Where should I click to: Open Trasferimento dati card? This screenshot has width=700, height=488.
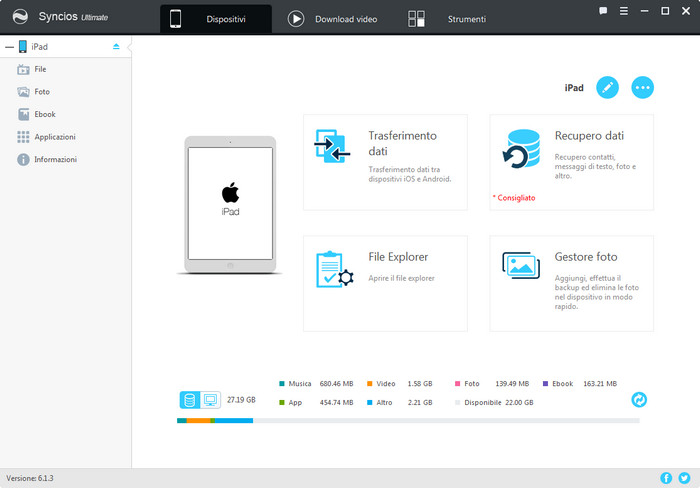[385, 162]
